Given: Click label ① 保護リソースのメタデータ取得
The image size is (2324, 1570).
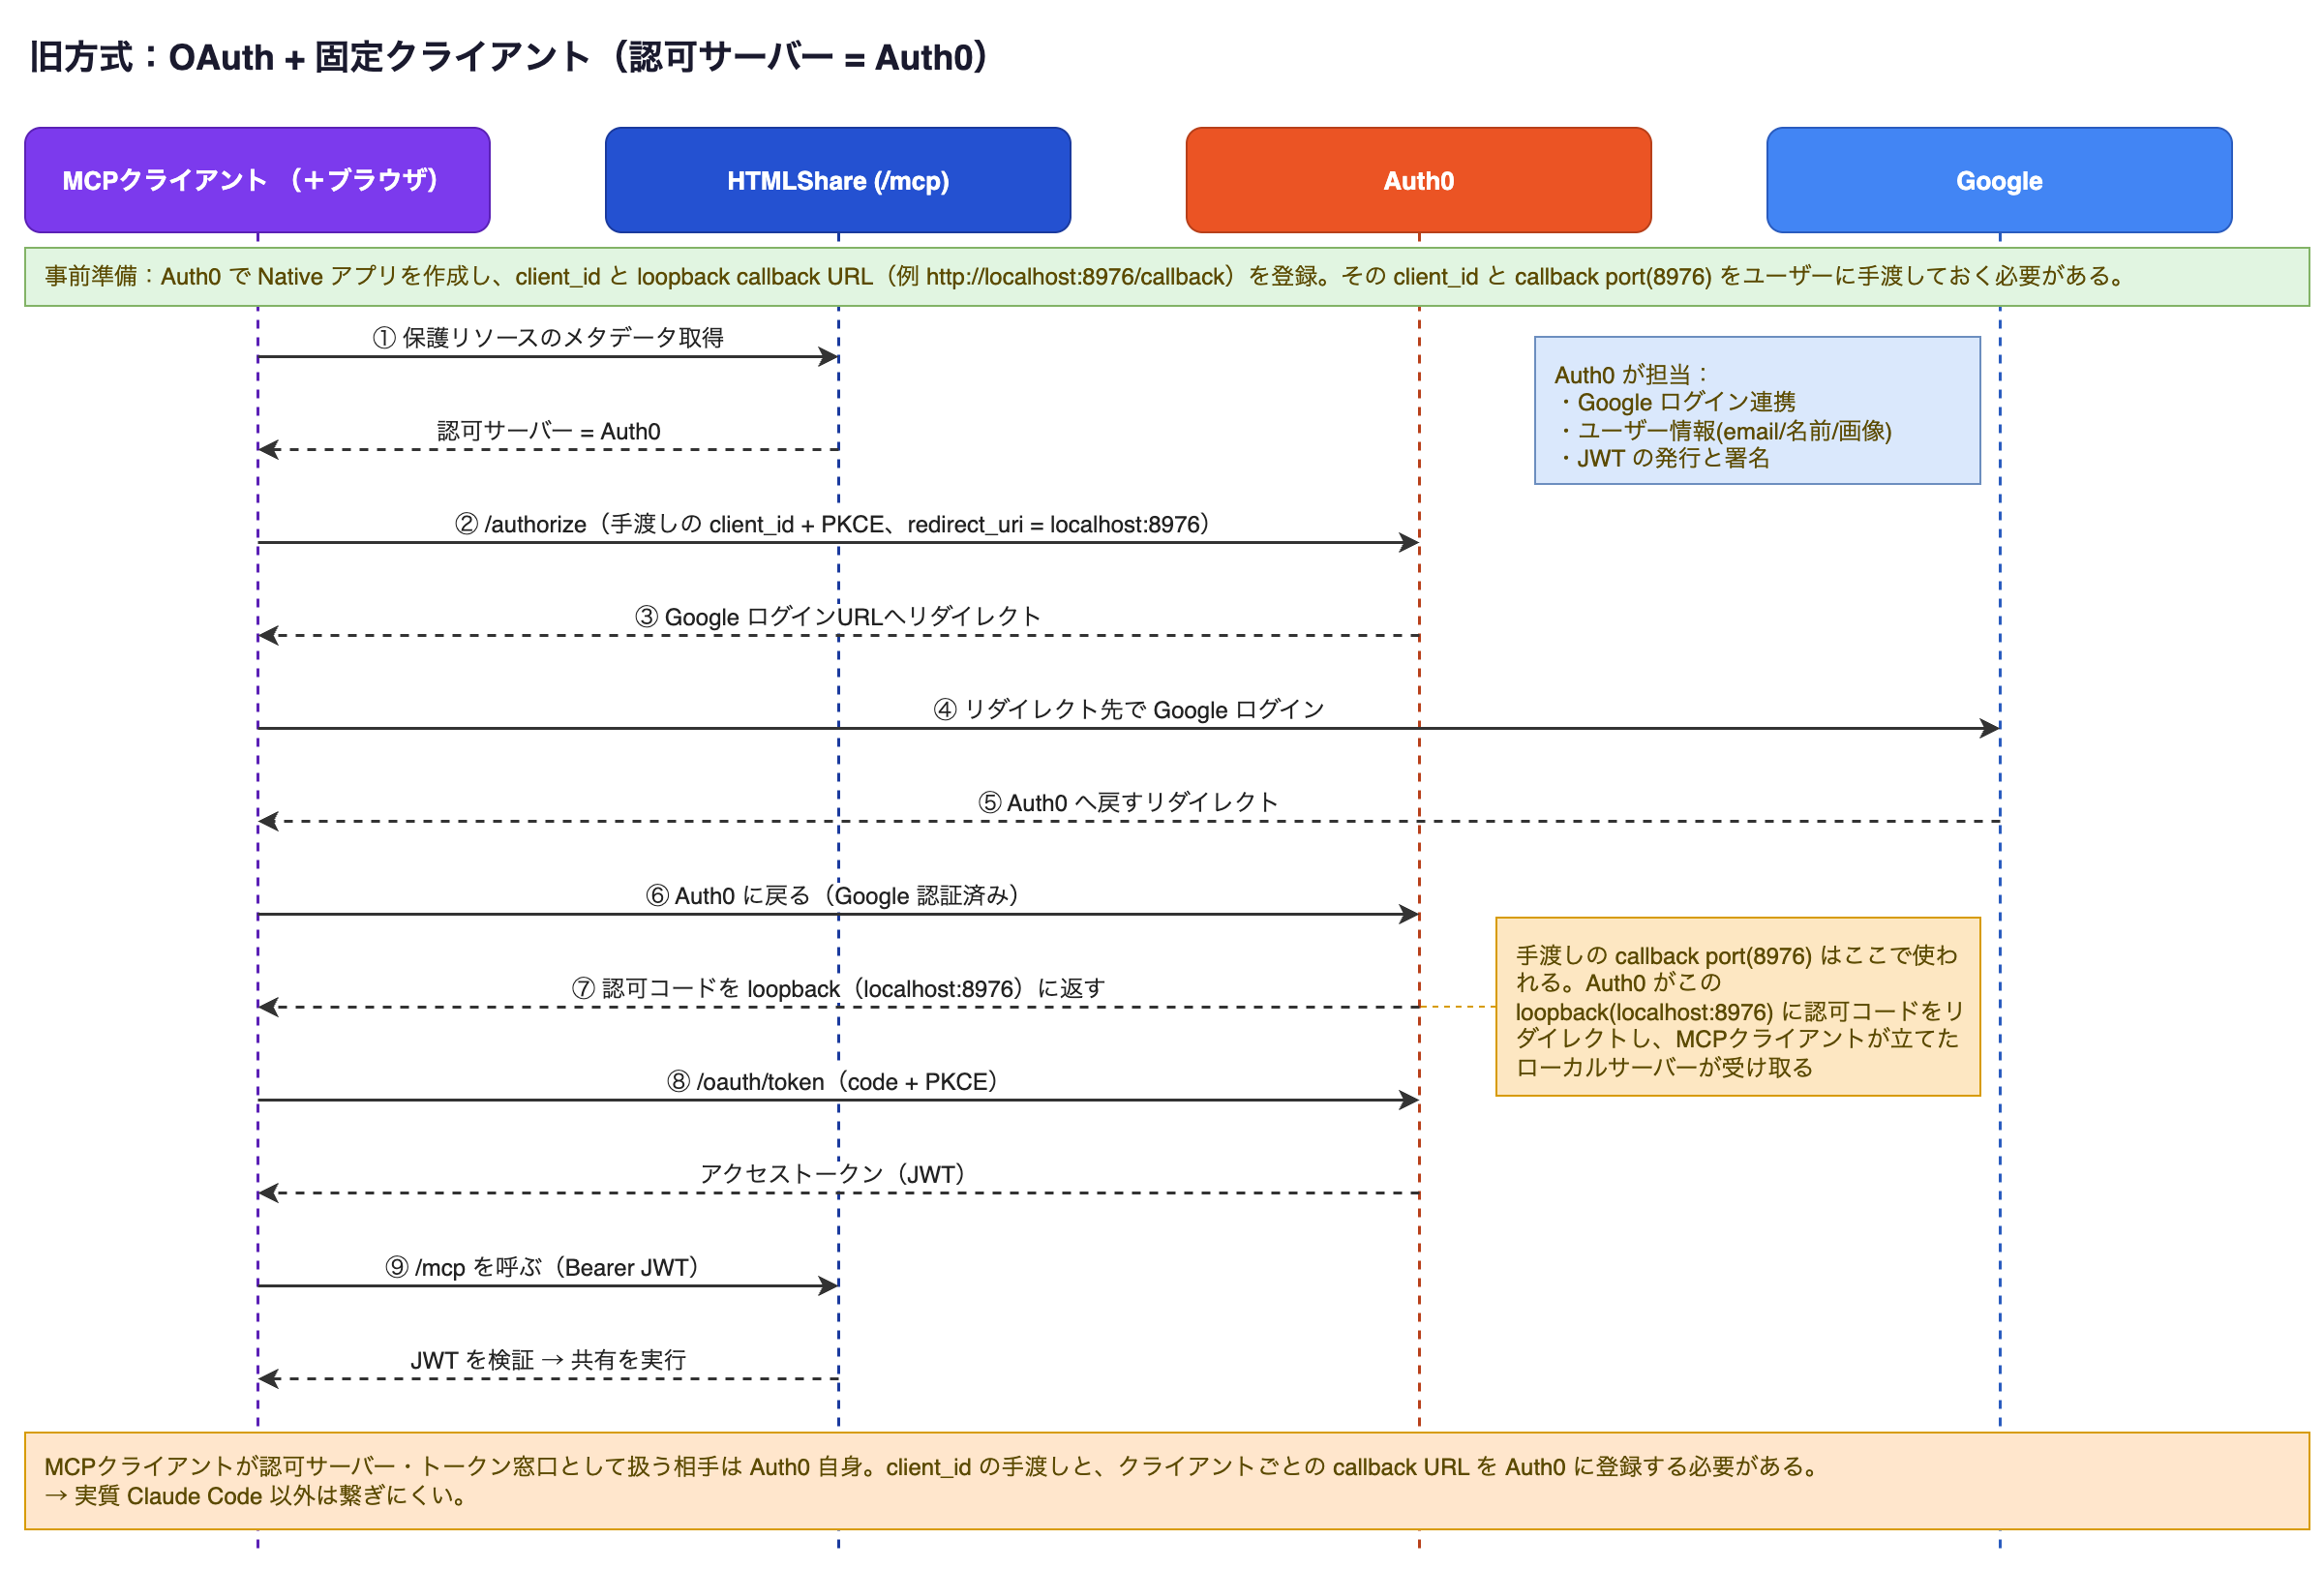Looking at the screenshot, I should click(x=548, y=338).
